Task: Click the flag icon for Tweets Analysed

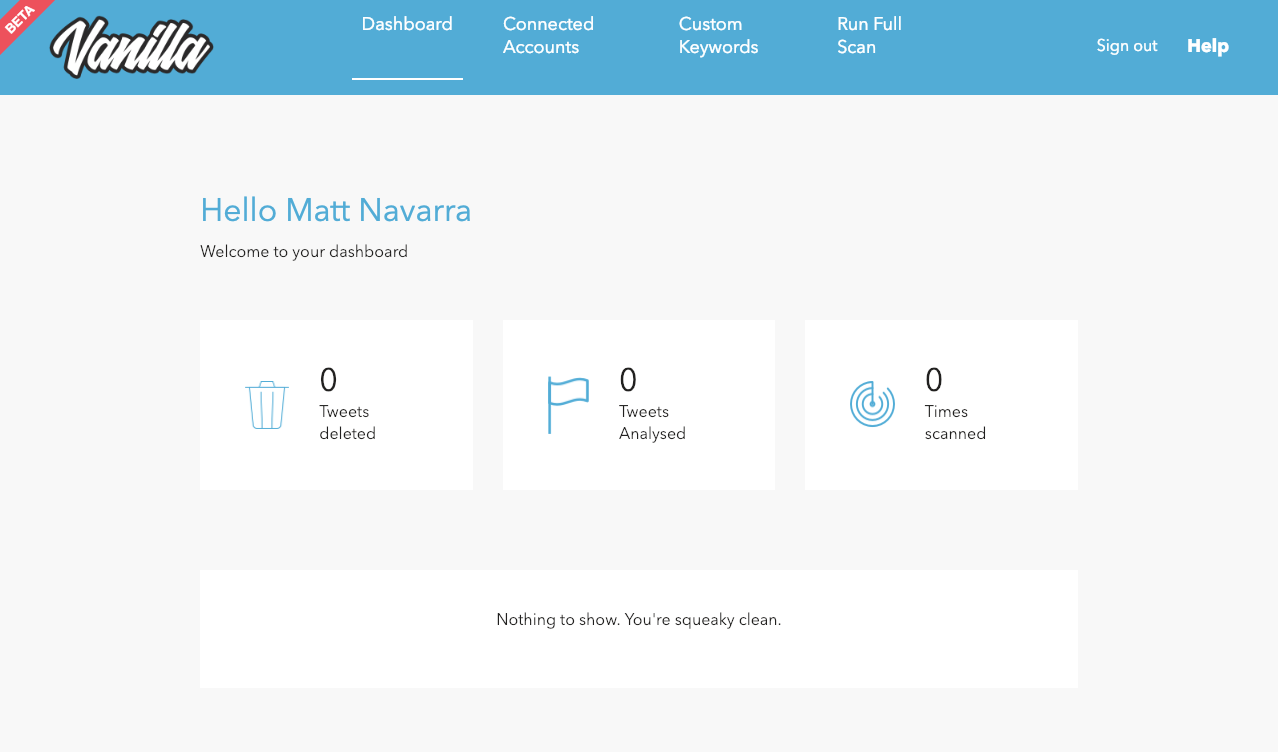Action: tap(568, 405)
